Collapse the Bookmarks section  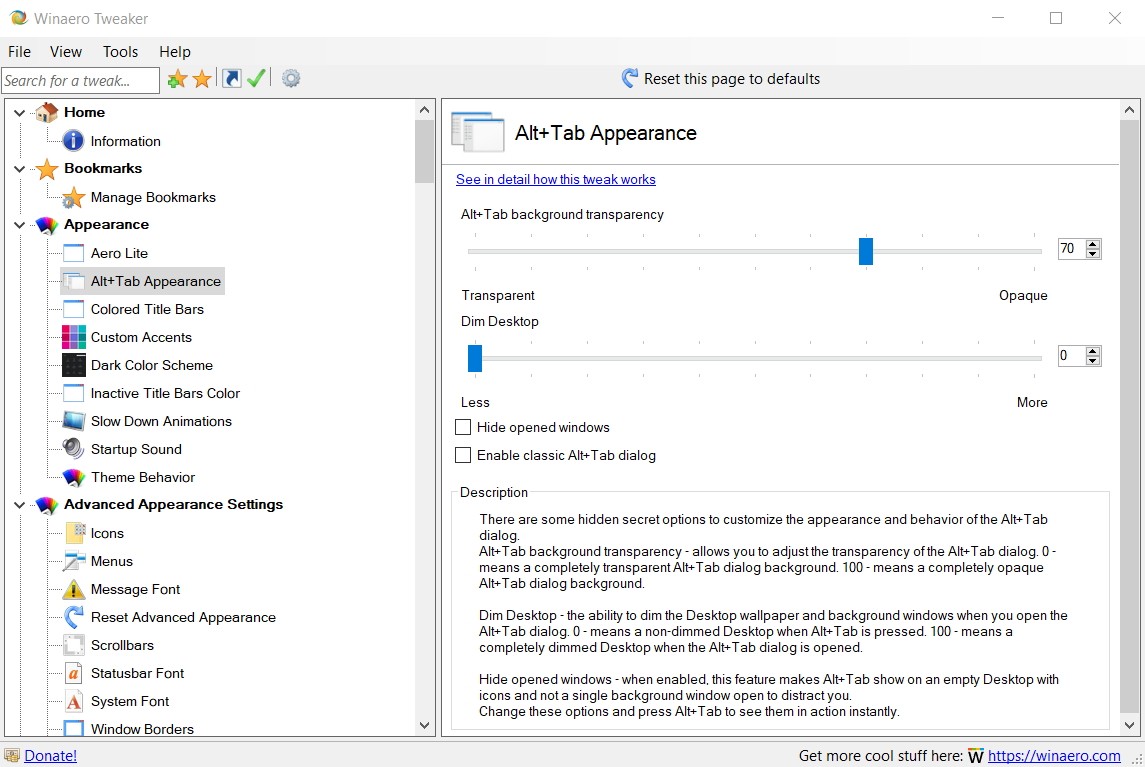[x=18, y=169]
